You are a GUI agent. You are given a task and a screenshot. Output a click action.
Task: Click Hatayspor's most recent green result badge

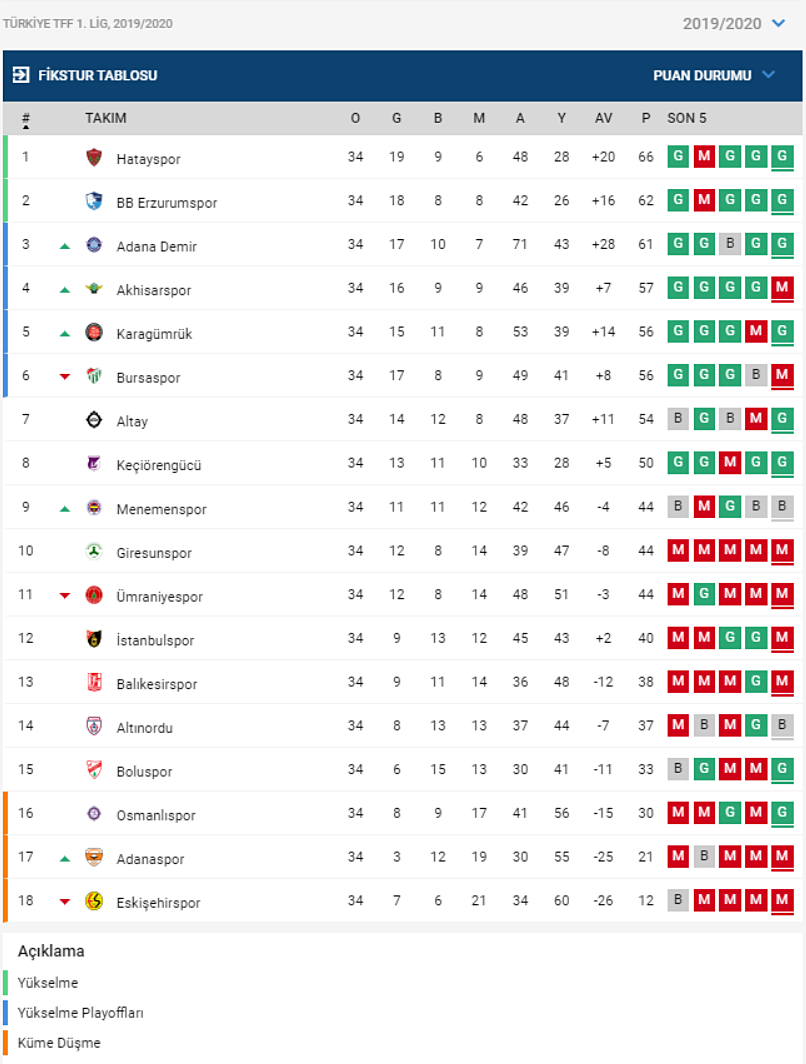(783, 157)
